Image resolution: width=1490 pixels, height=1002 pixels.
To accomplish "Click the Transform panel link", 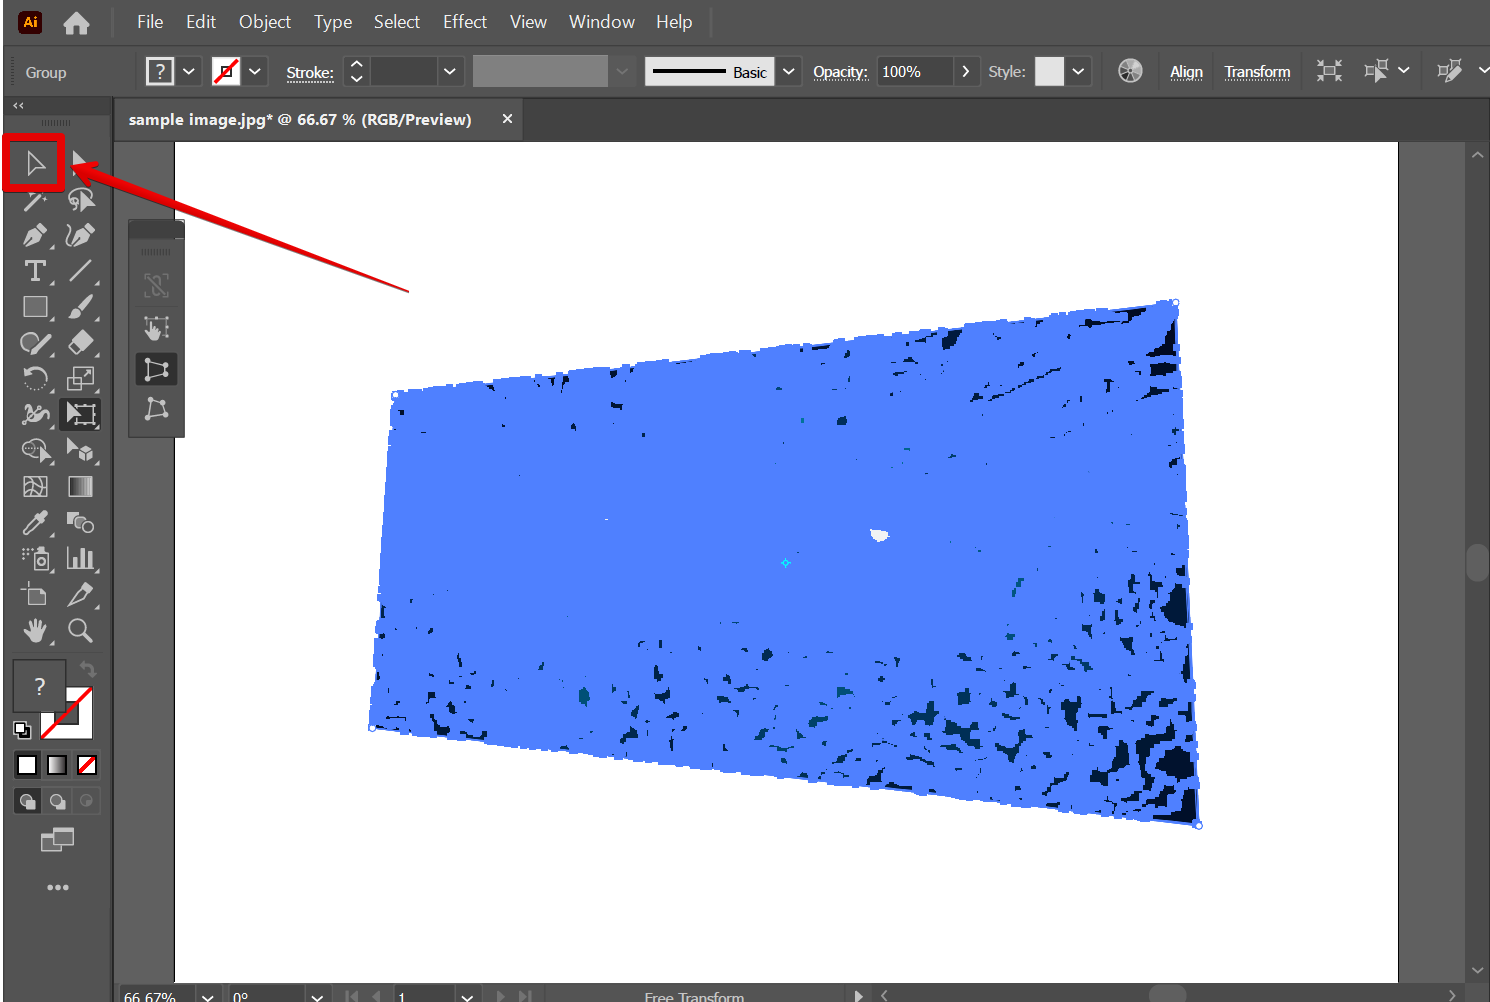I will [1257, 72].
